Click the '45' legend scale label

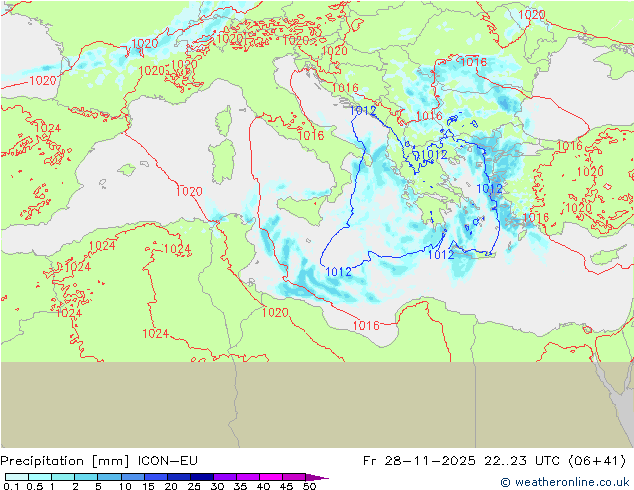(x=286, y=486)
